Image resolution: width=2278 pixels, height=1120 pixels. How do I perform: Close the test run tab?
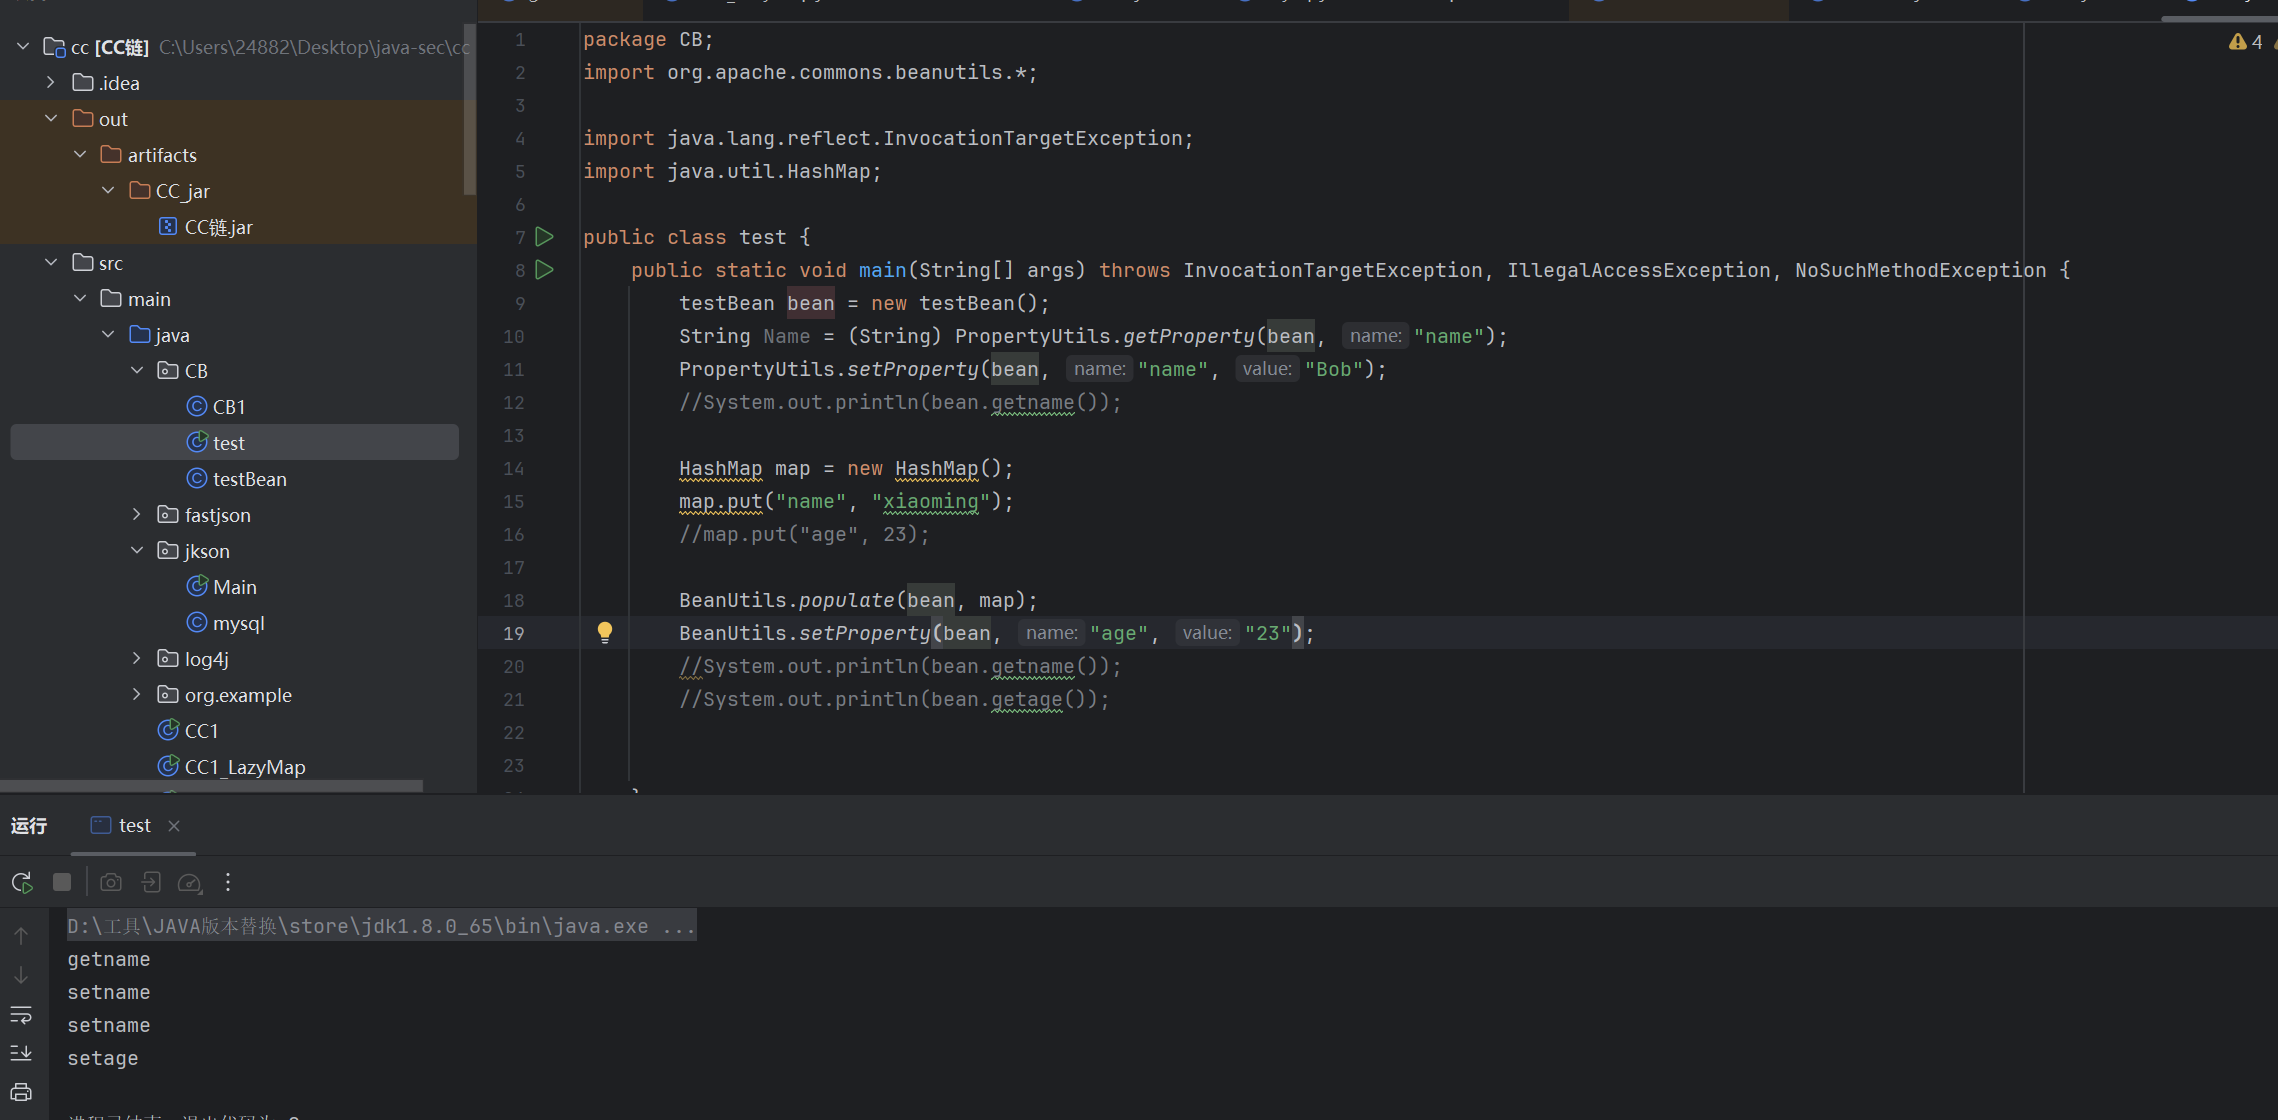[x=174, y=826]
